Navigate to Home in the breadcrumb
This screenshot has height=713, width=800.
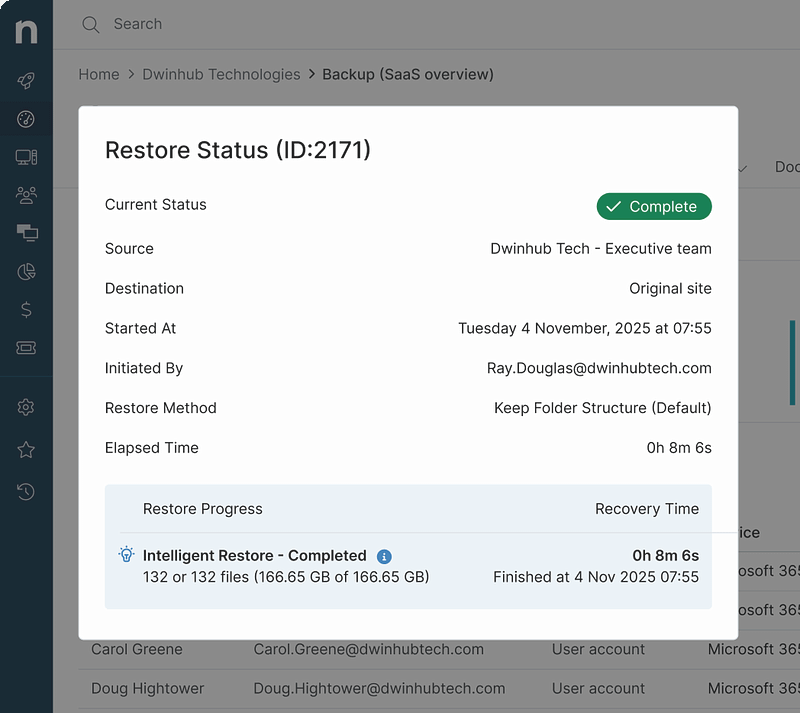[99, 74]
